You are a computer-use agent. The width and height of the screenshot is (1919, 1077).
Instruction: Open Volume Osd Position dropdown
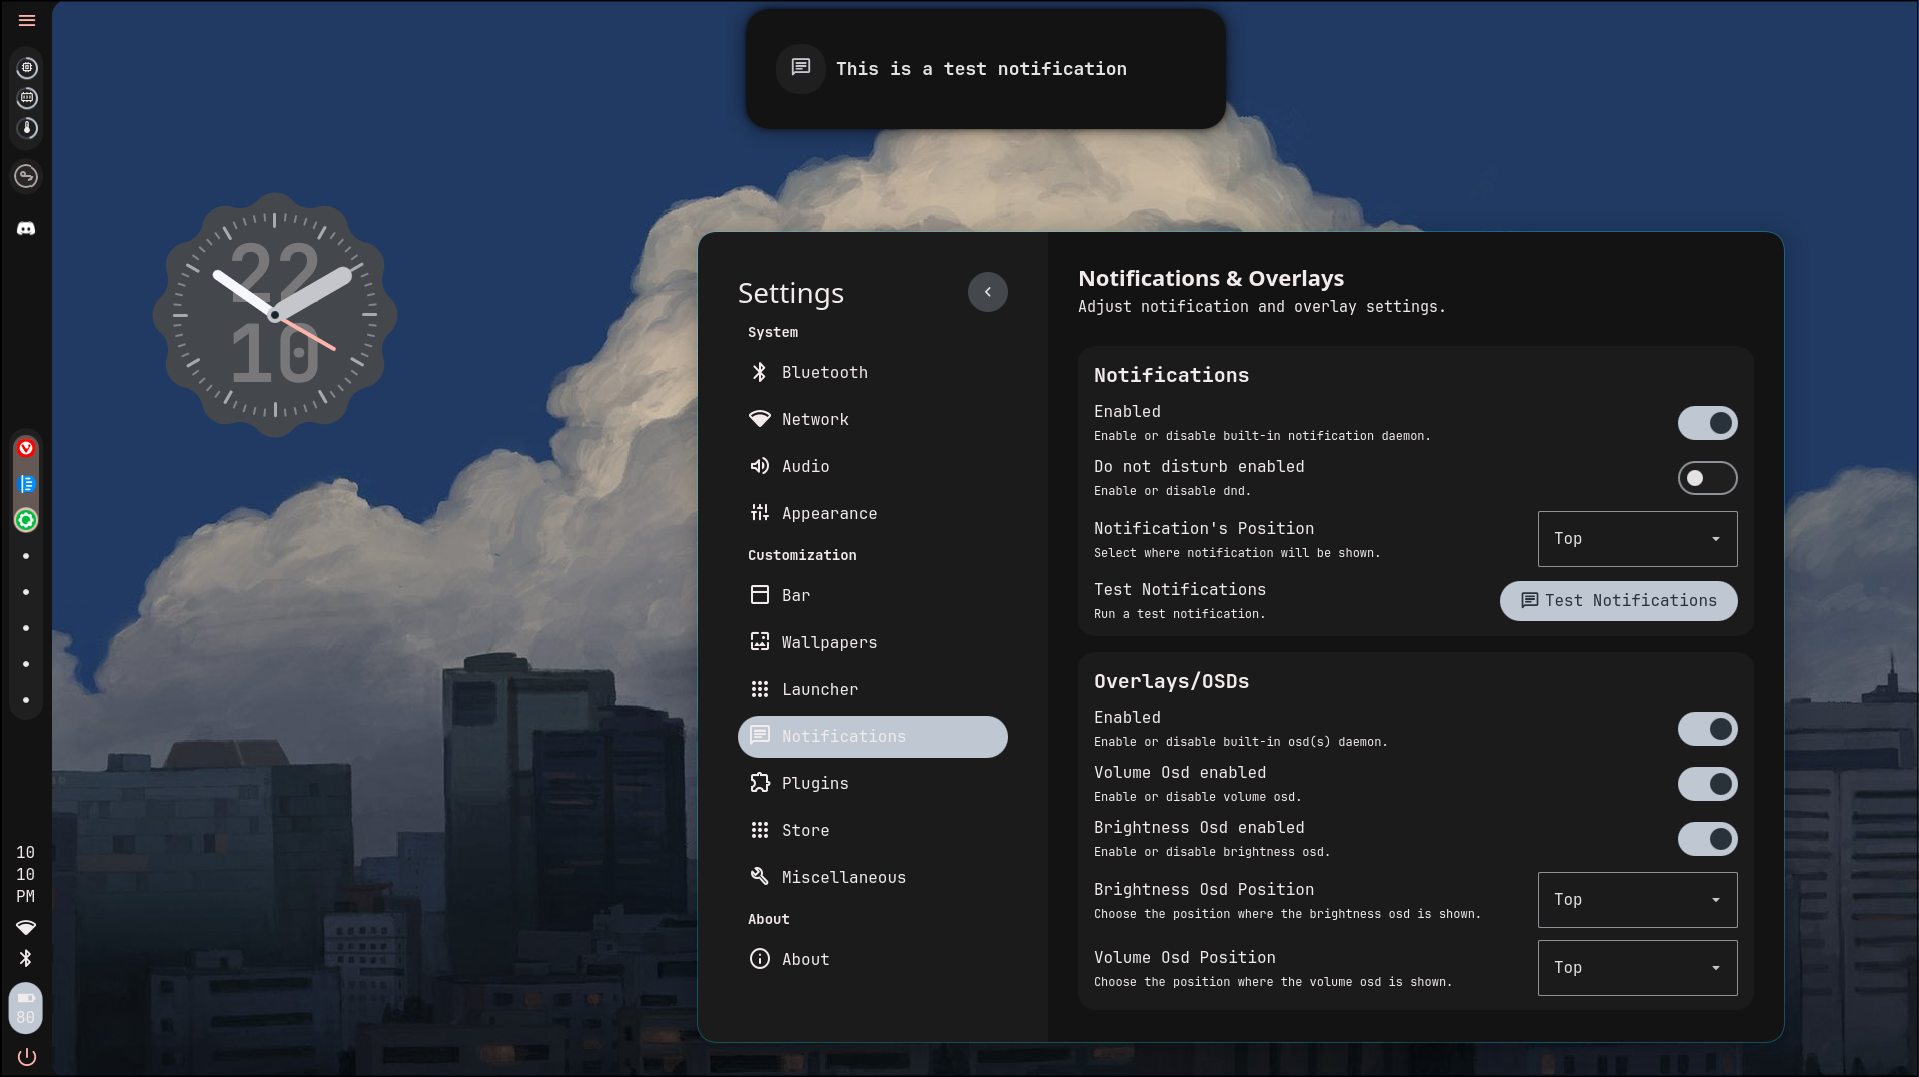click(1637, 968)
